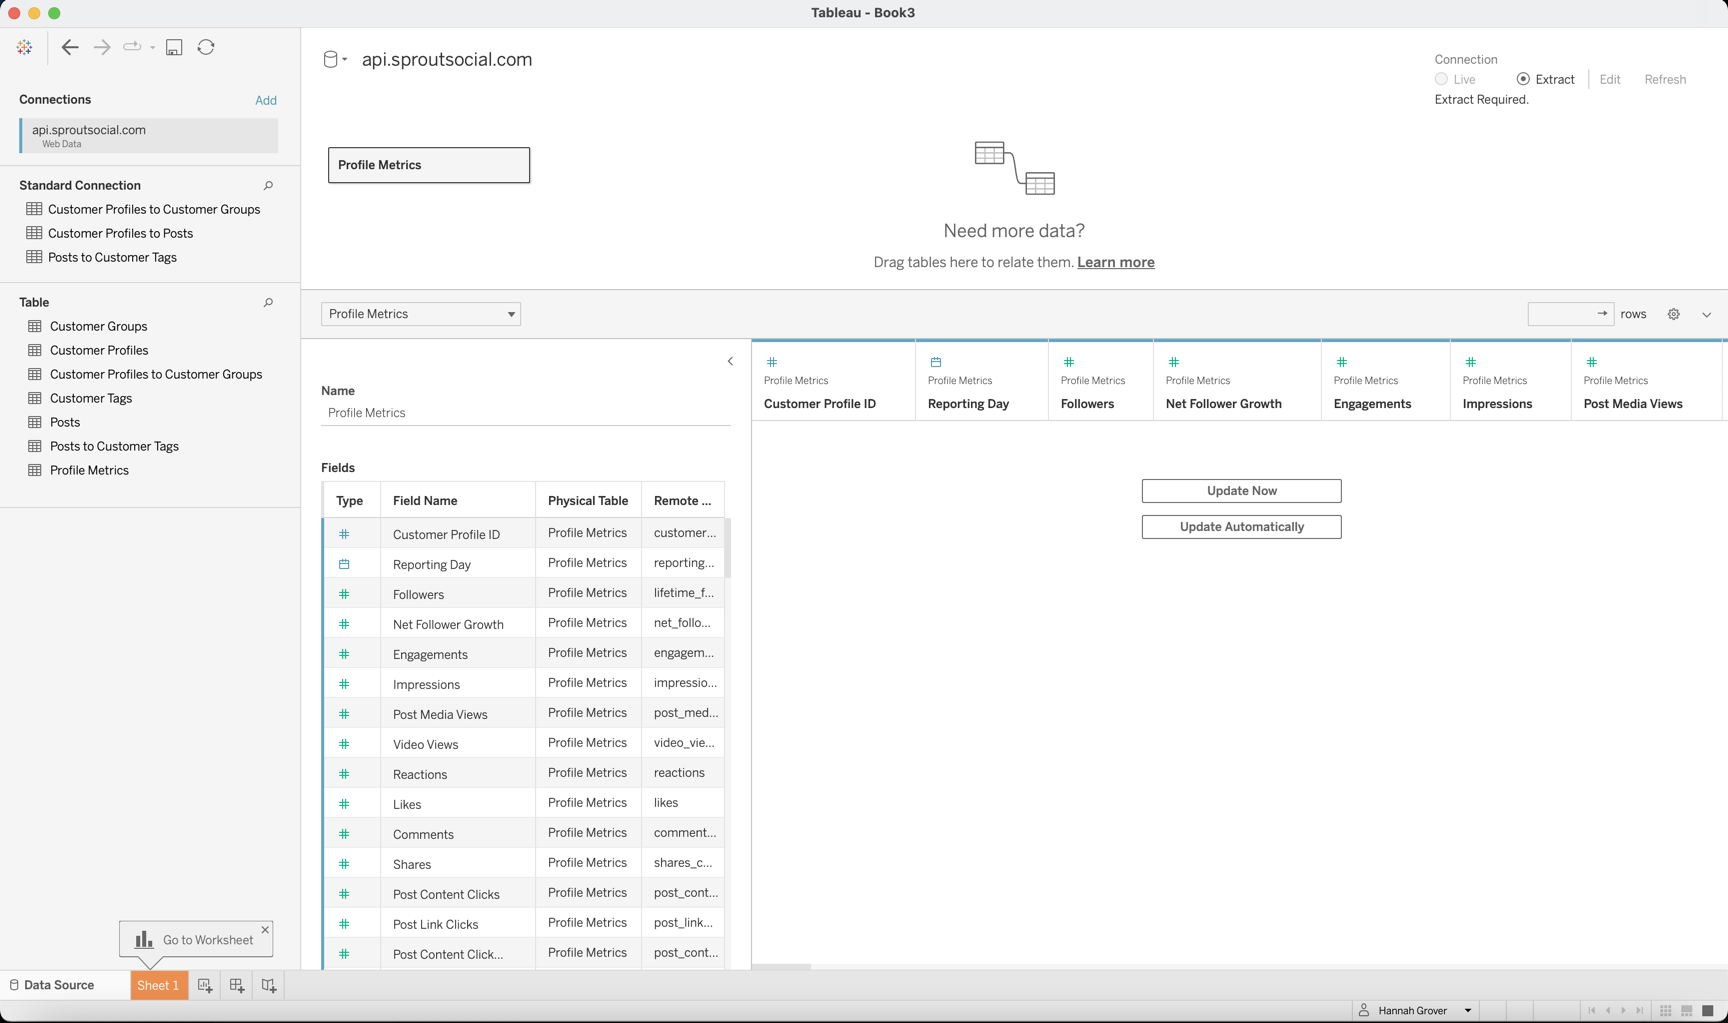Switch to the Data Source tab

coord(52,985)
